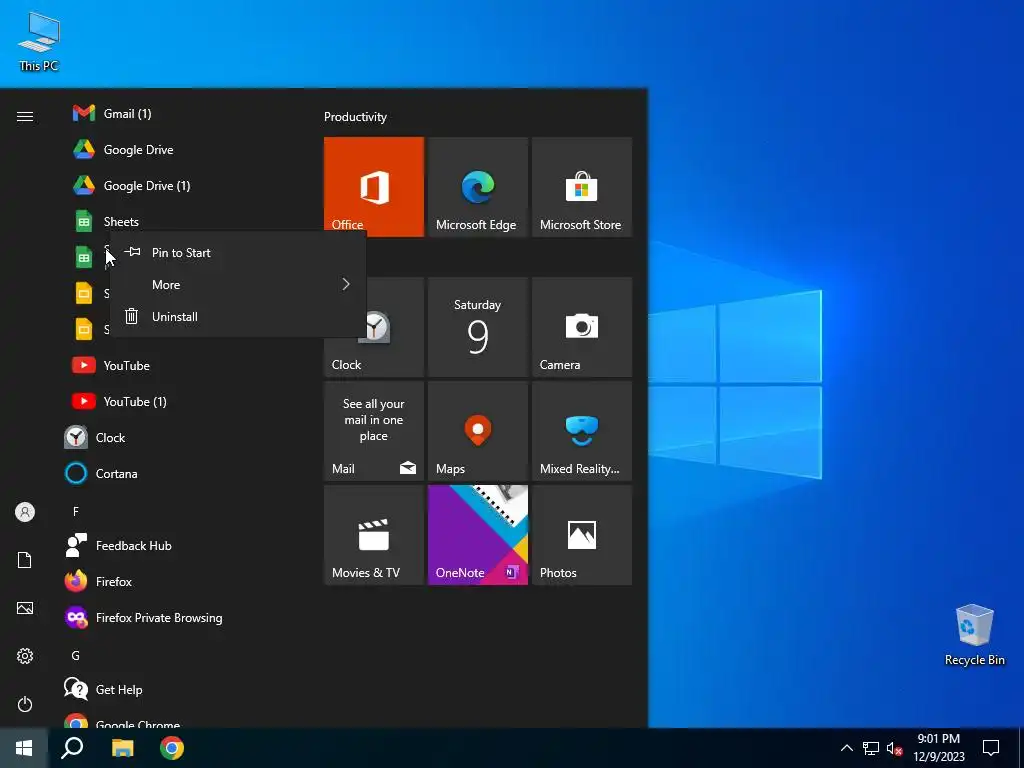Launch the Photos tile
Viewport: 1024px width, 768px height.
tap(582, 535)
